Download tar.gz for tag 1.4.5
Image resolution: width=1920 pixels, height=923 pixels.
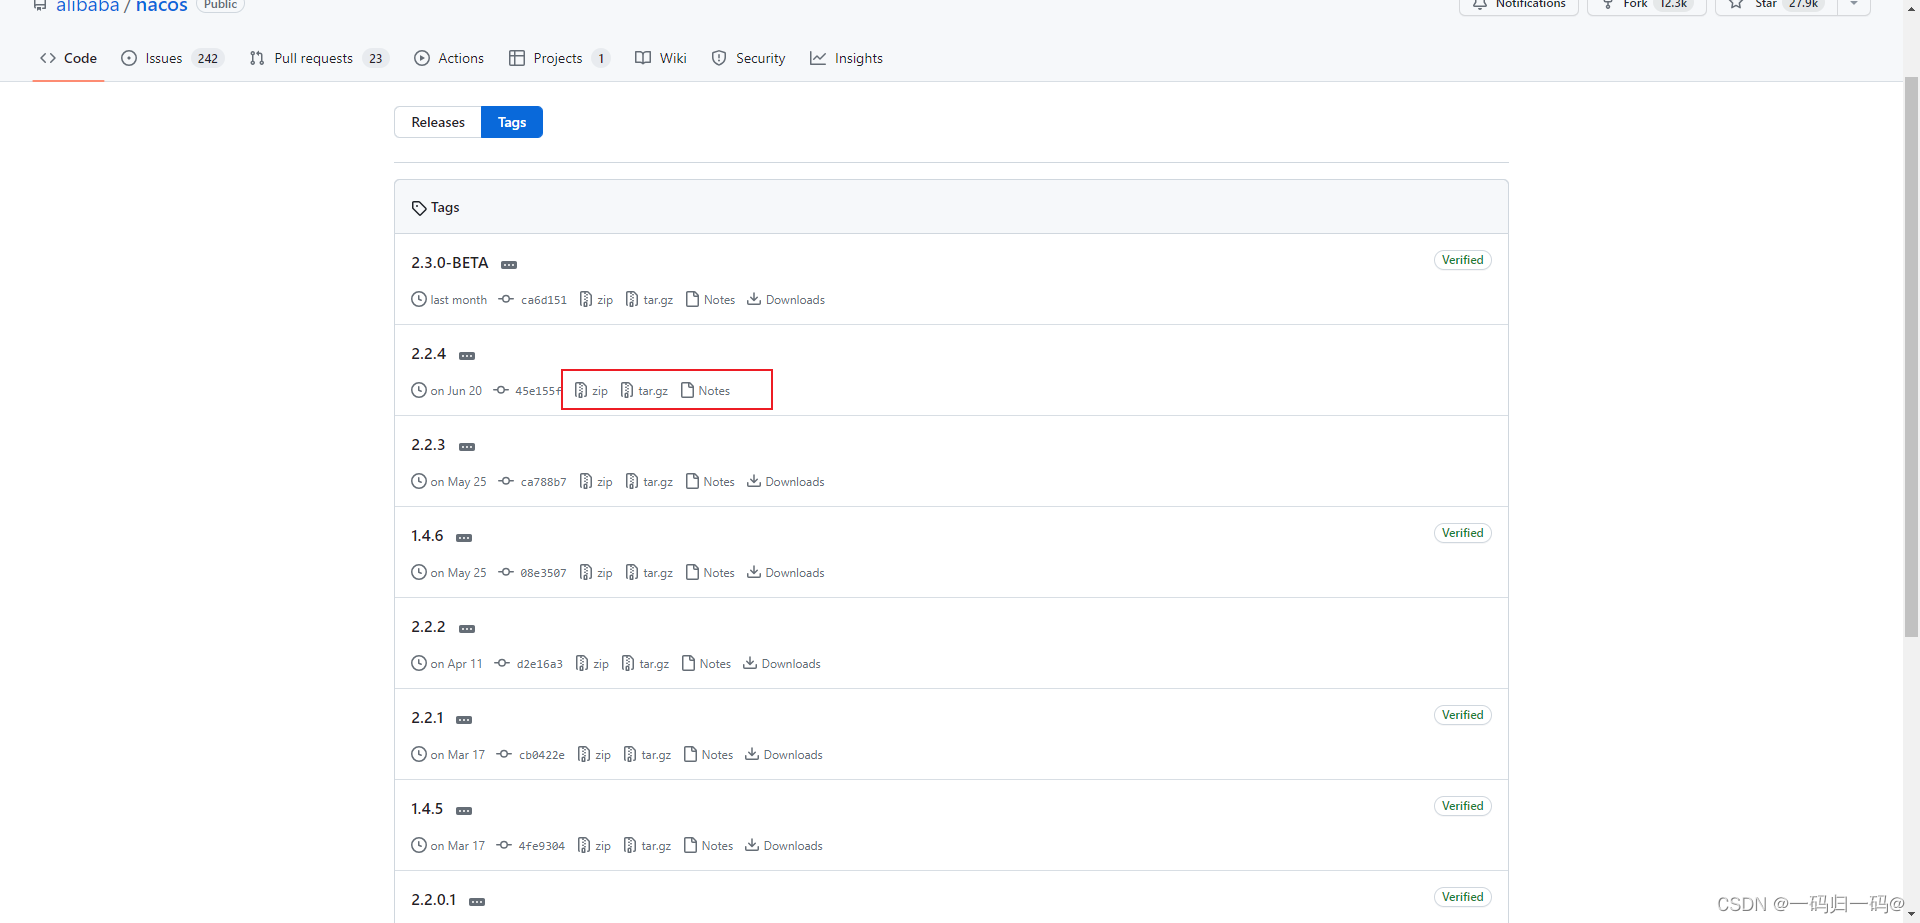pos(647,845)
